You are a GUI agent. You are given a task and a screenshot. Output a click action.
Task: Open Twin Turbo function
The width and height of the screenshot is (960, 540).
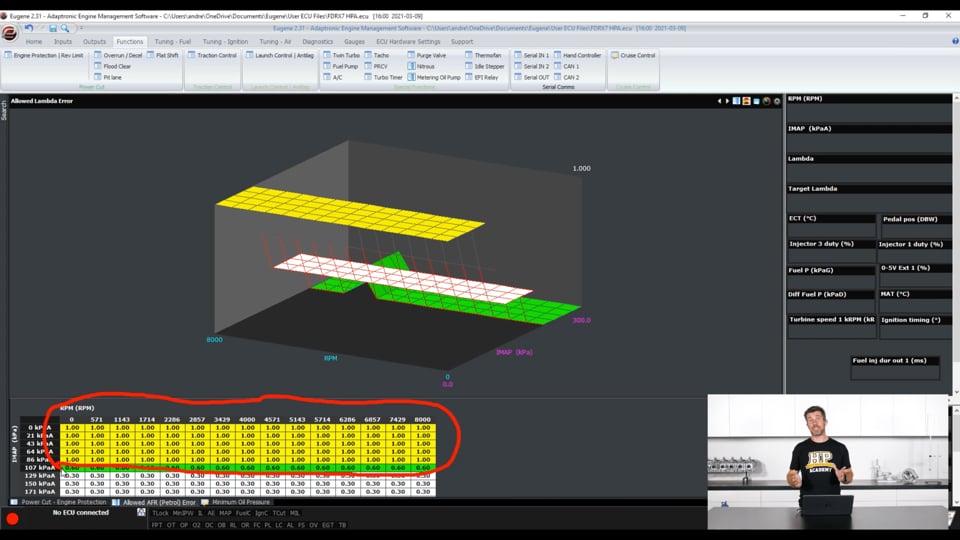(342, 55)
